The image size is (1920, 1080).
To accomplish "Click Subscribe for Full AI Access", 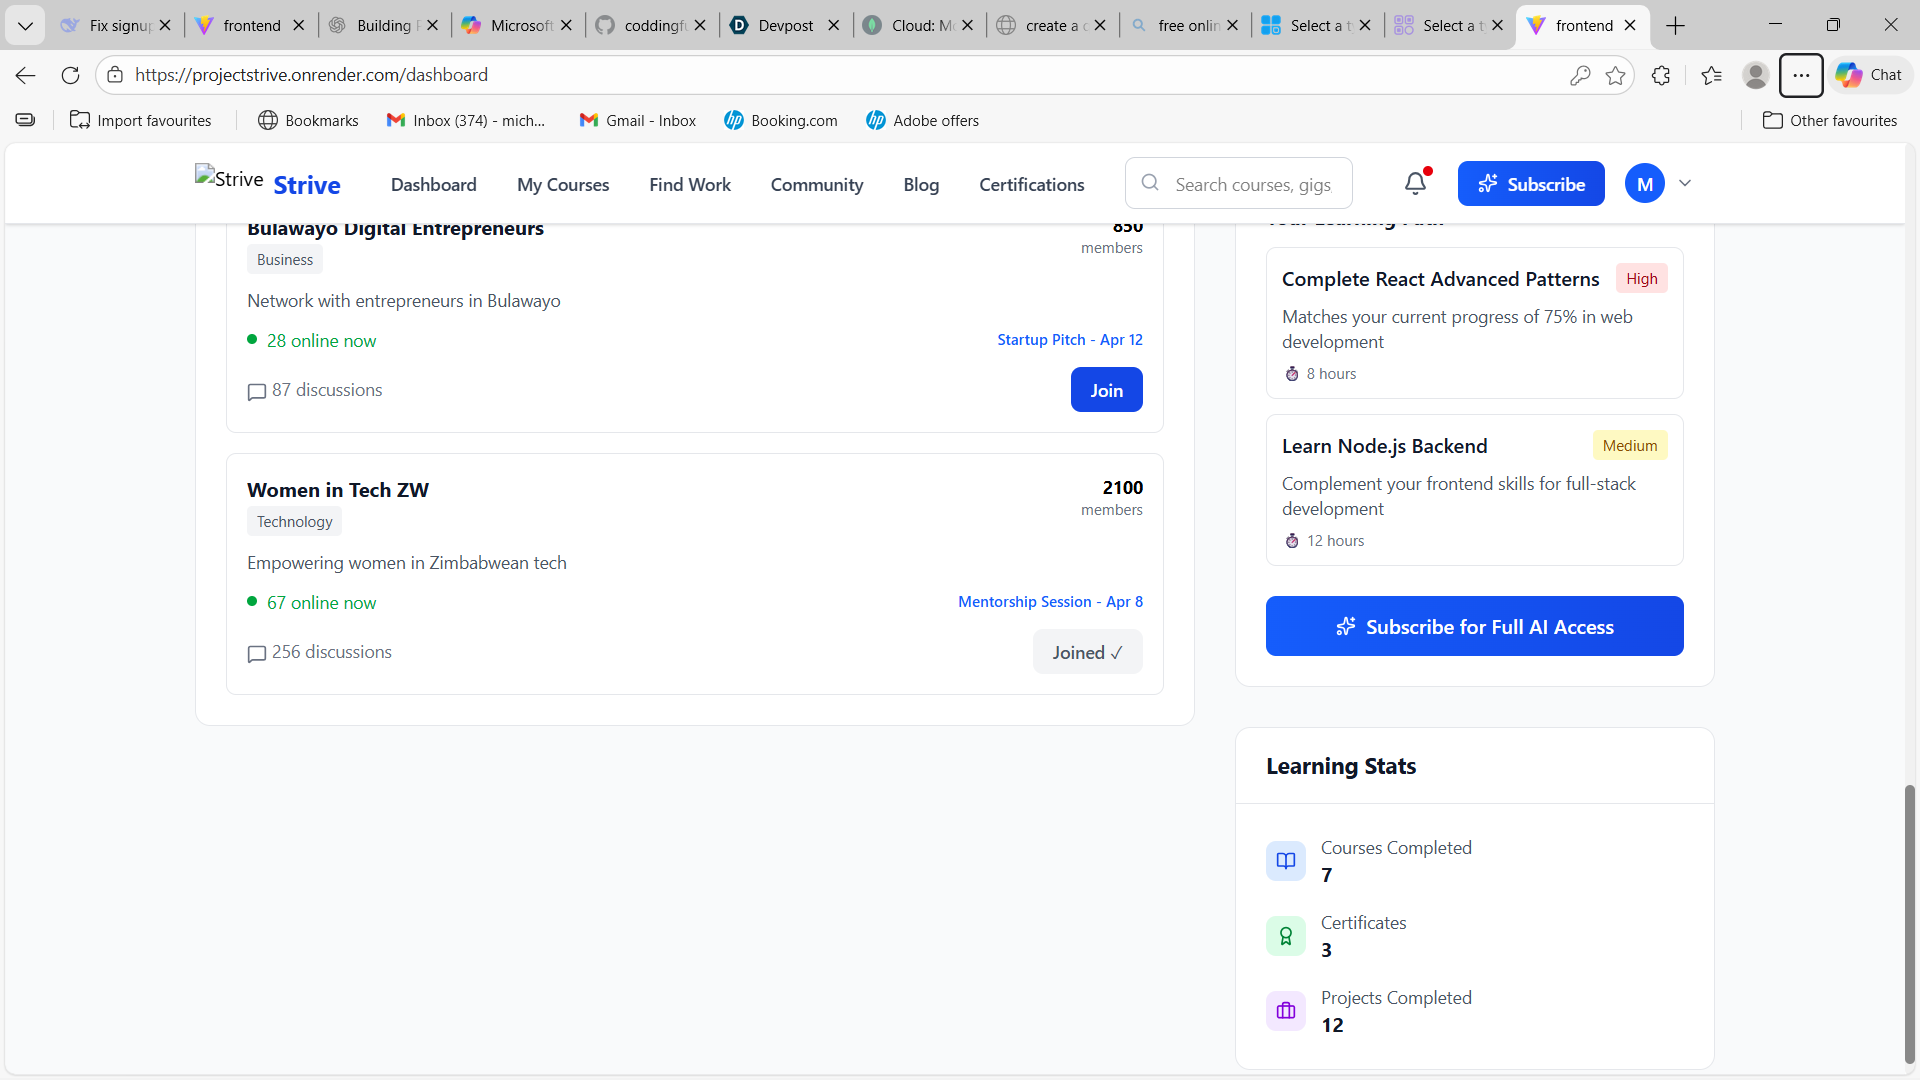I will click(x=1474, y=627).
